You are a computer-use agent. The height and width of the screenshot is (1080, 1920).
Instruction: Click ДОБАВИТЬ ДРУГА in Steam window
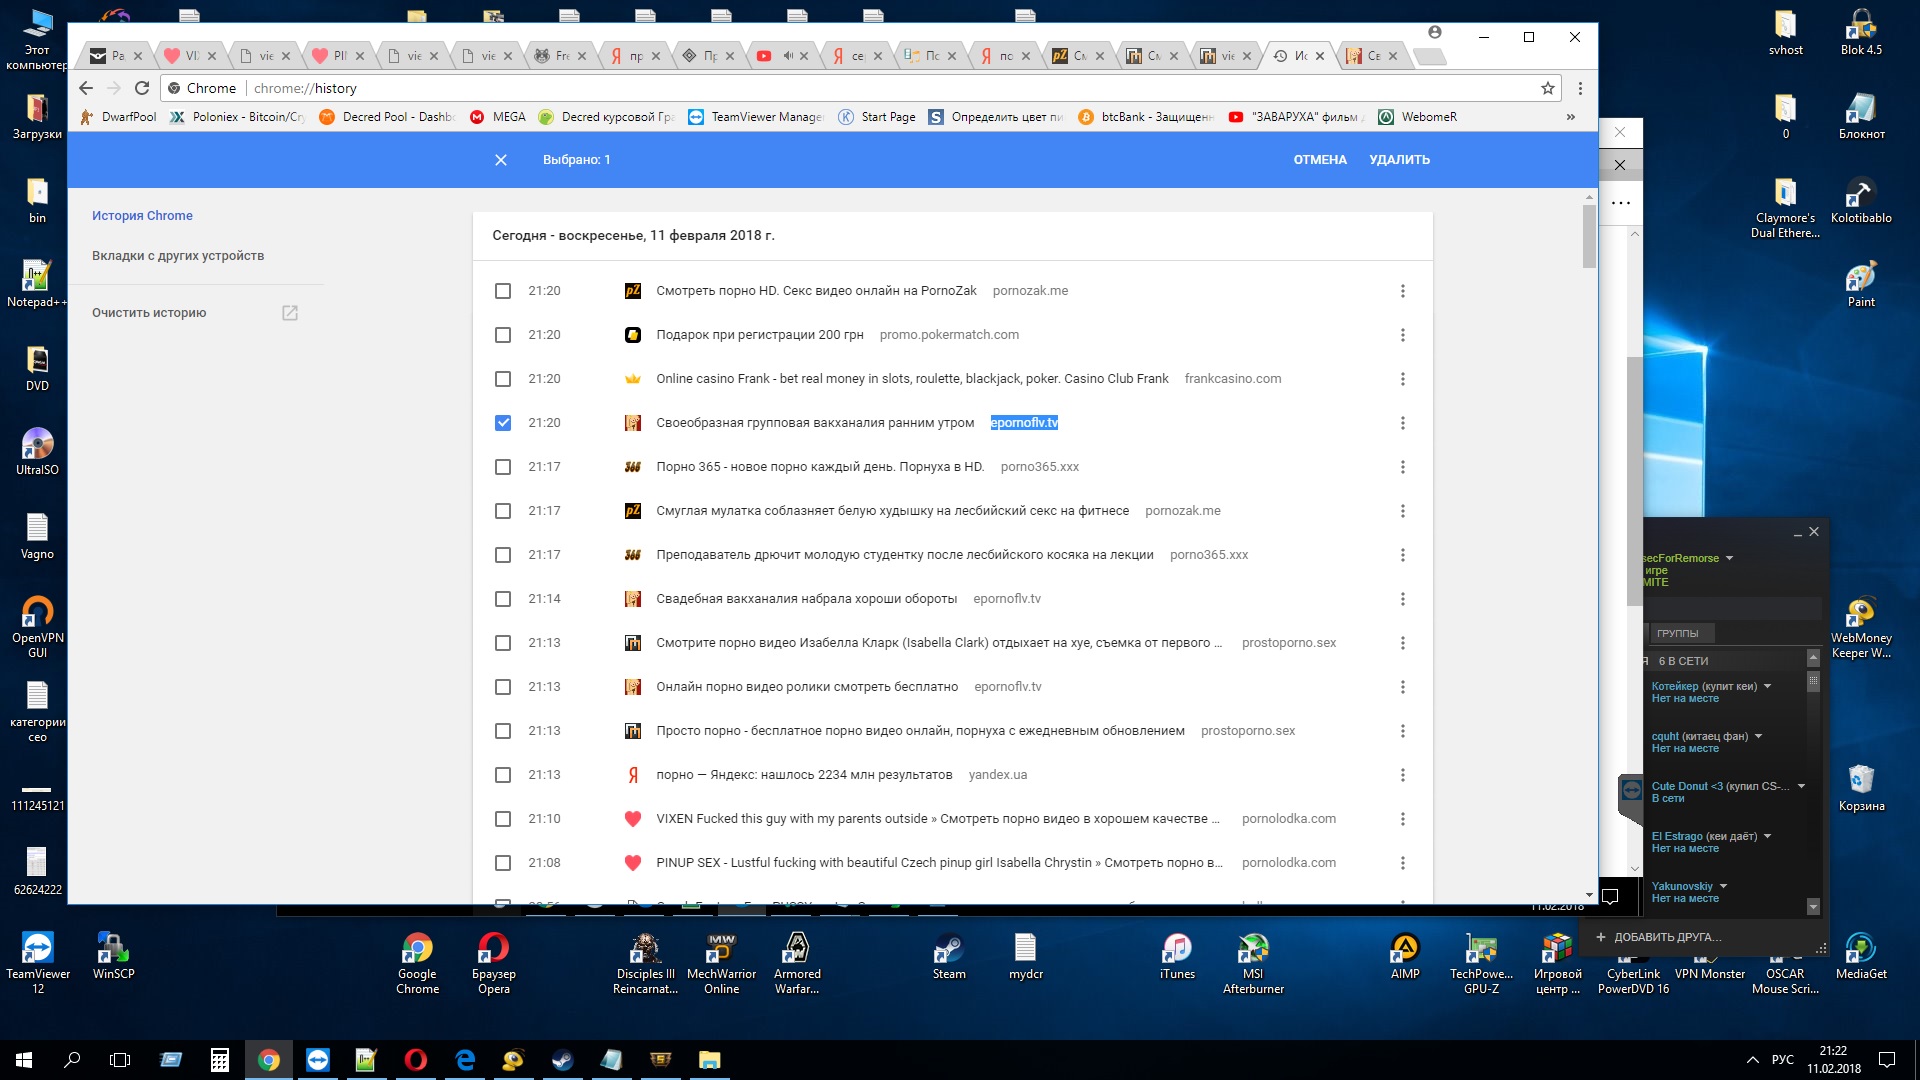click(1660, 937)
